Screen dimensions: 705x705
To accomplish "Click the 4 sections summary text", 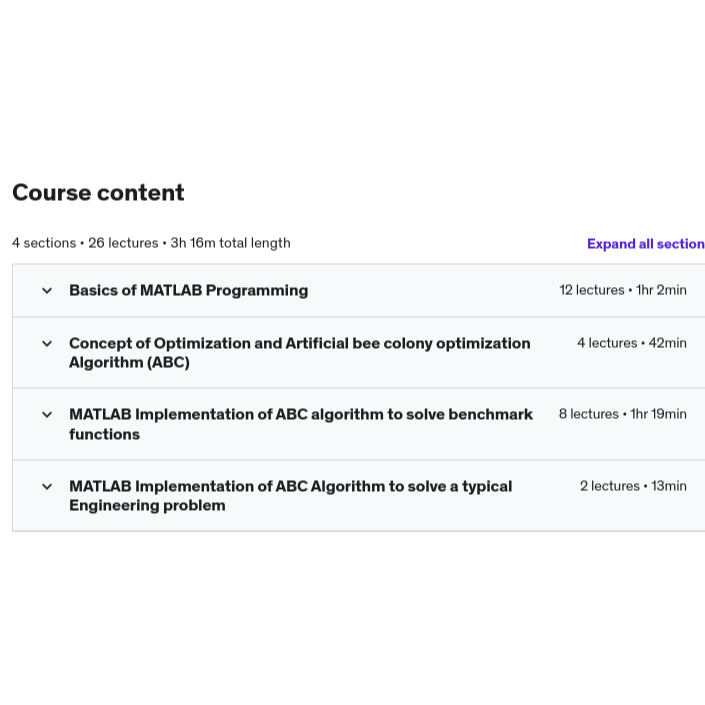I will 44,243.
